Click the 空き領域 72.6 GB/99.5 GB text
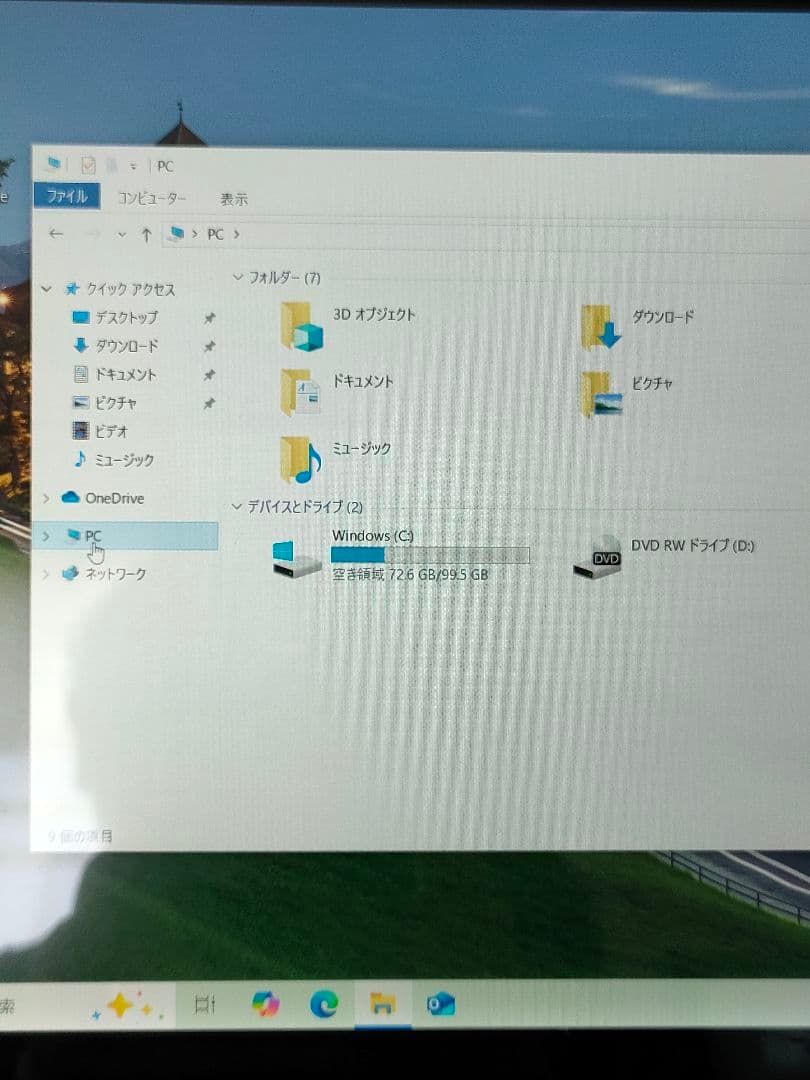The width and height of the screenshot is (810, 1080). 411,574
